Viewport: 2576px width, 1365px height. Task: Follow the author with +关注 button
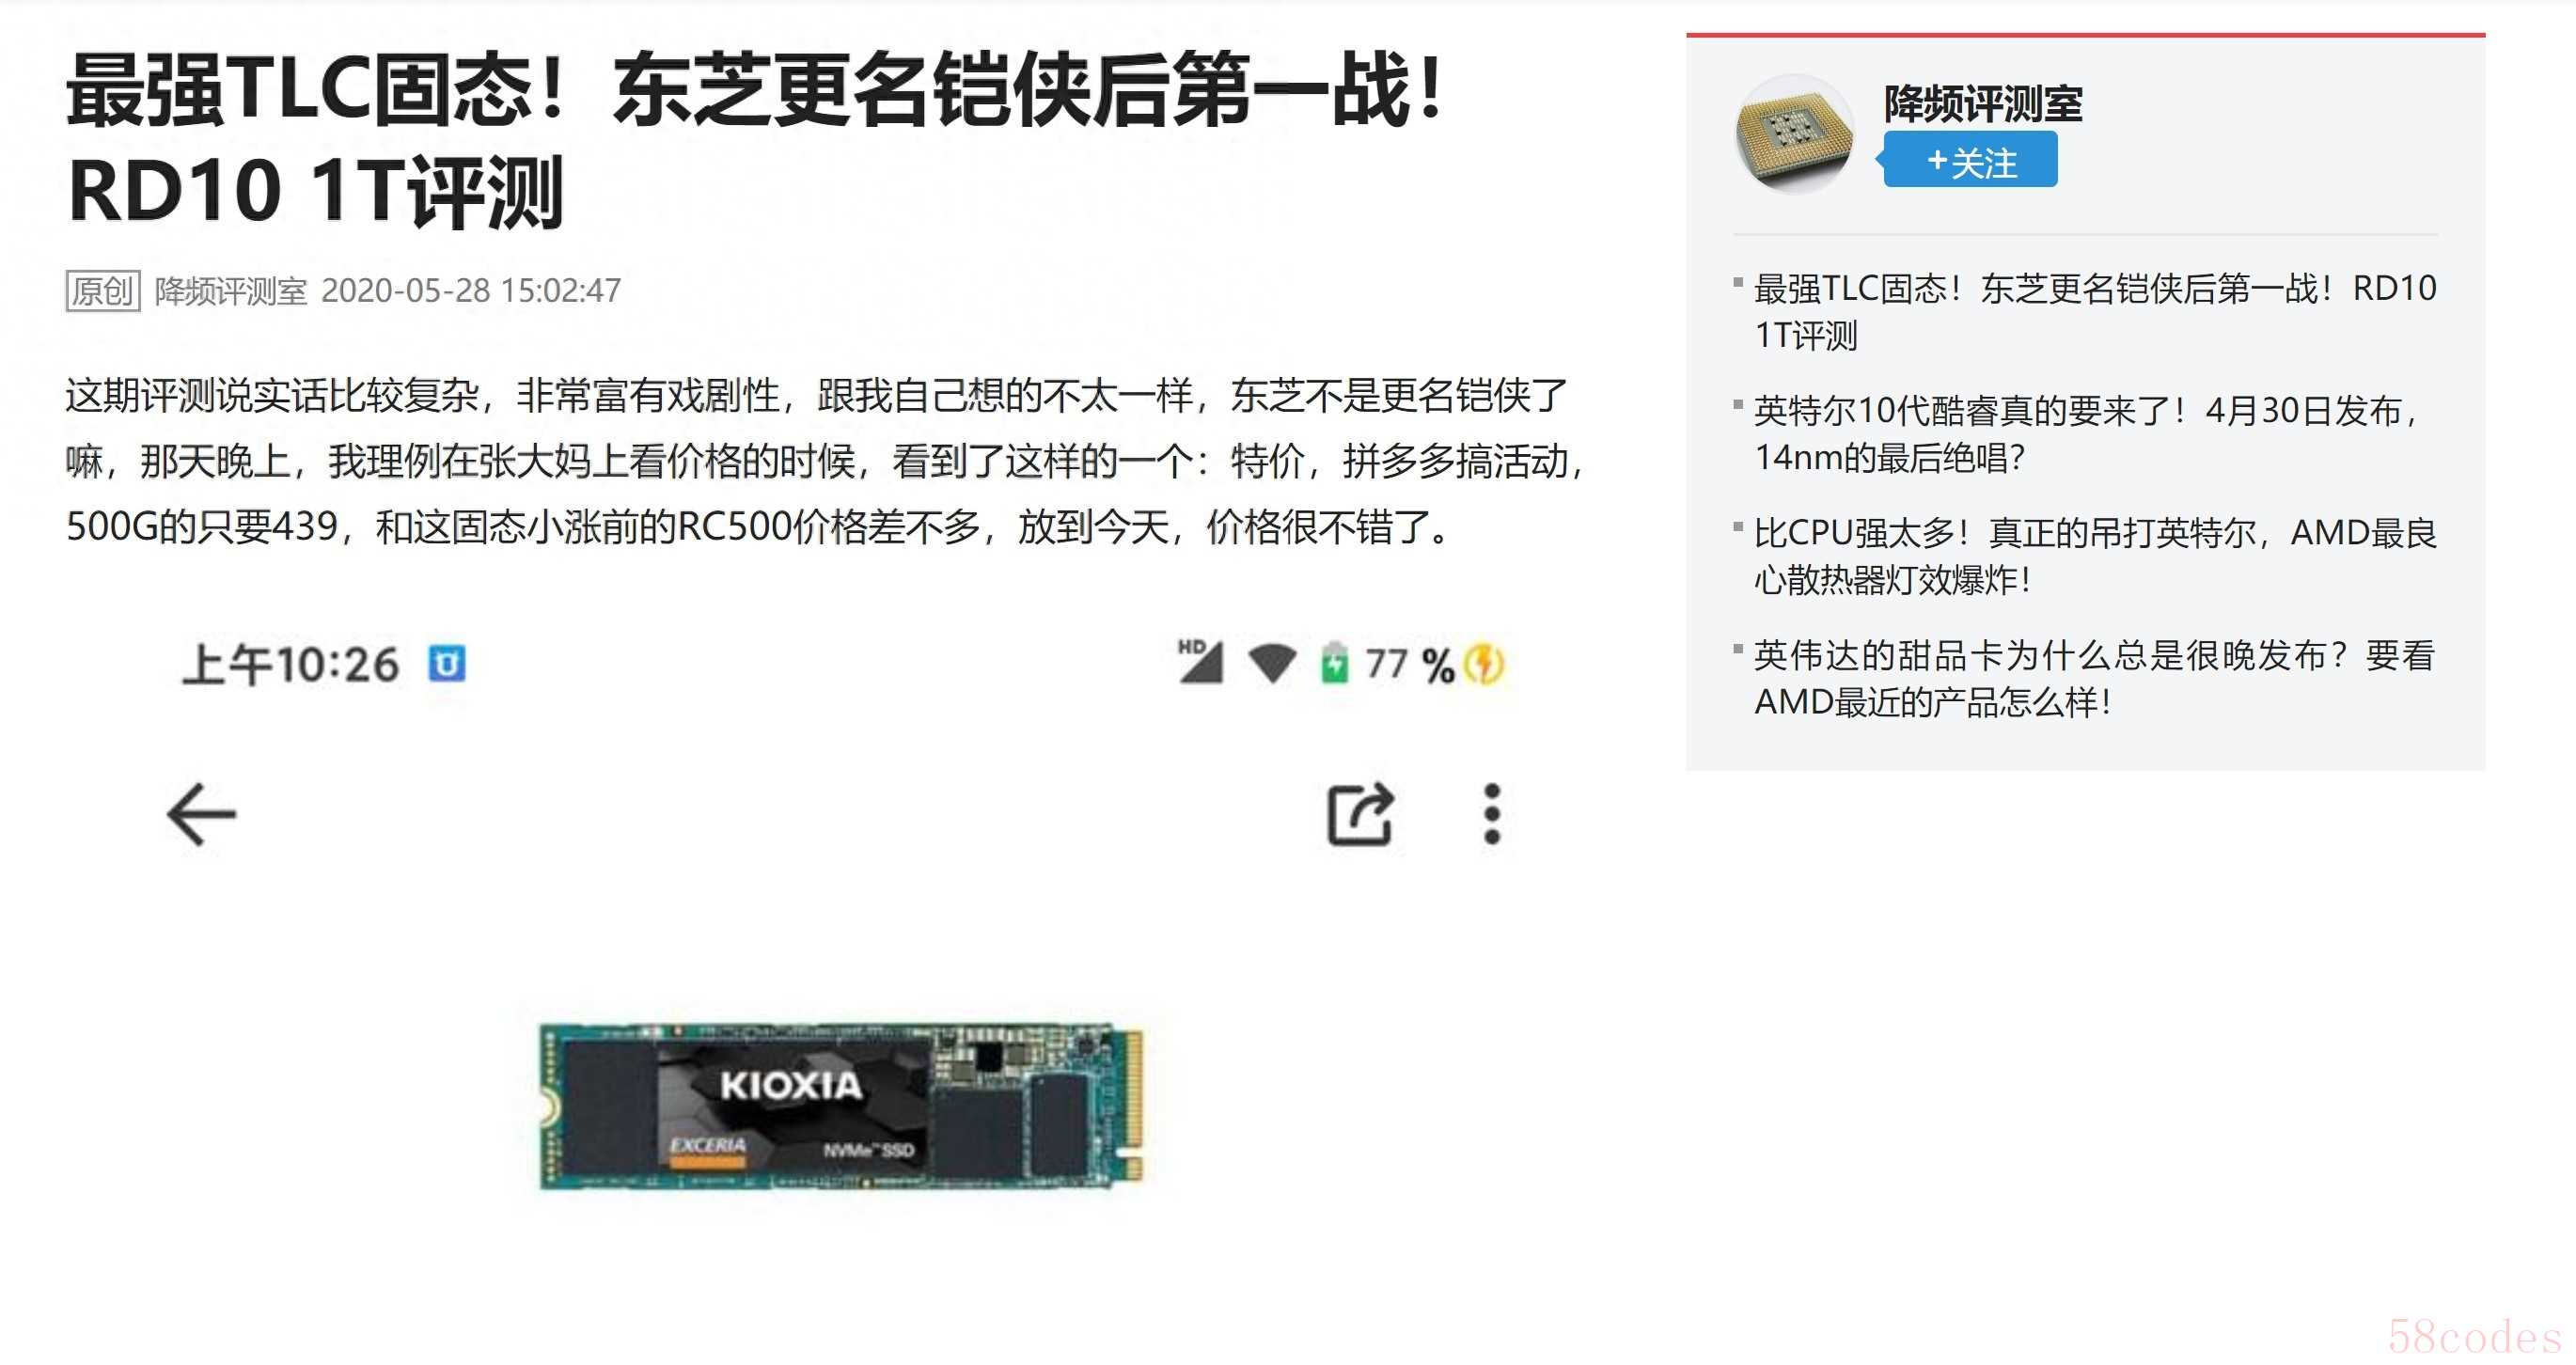coord(1969,160)
